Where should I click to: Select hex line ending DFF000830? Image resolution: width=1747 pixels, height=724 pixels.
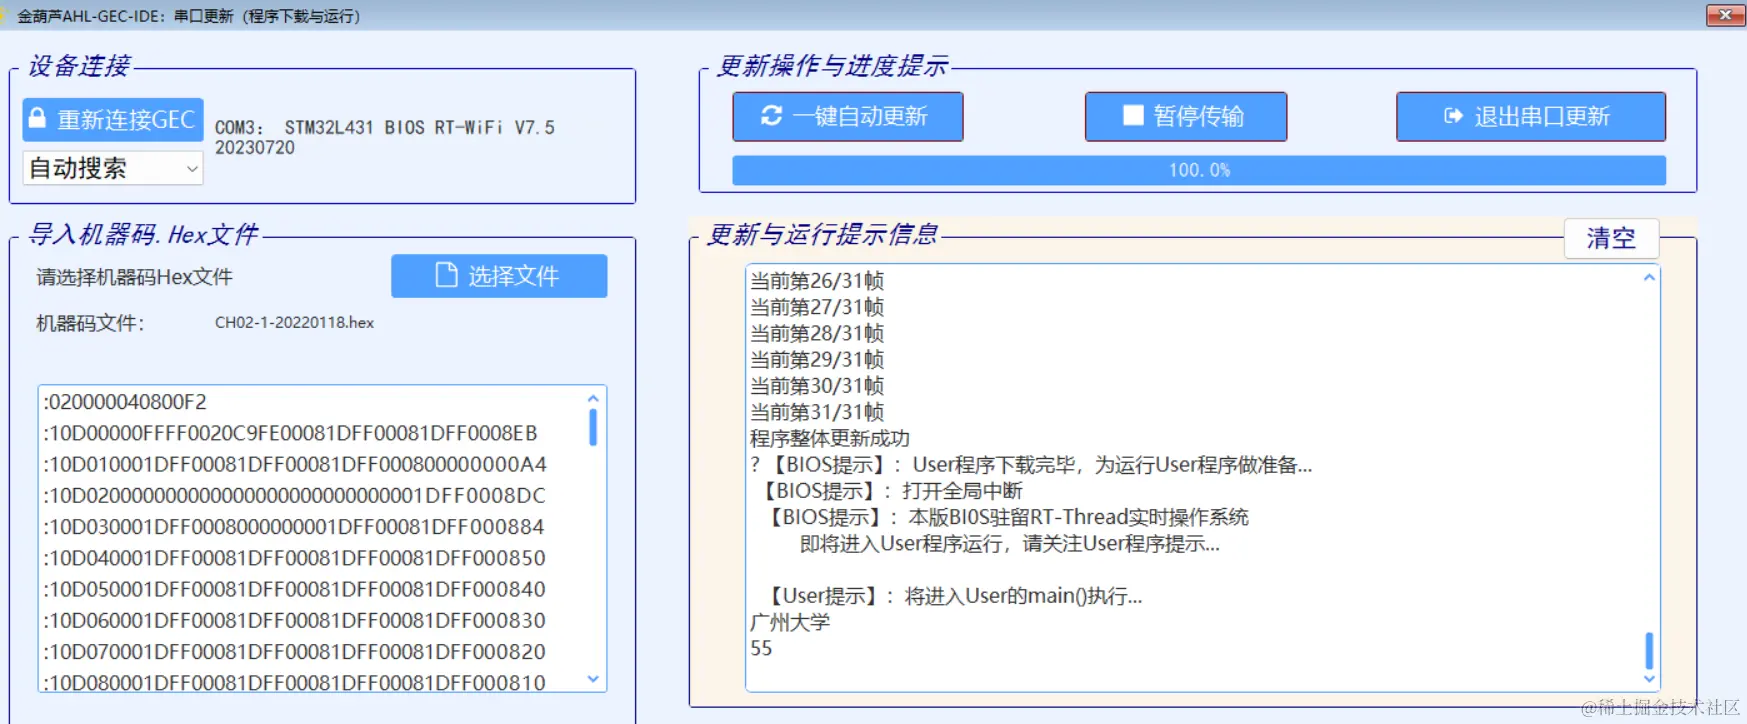point(294,620)
